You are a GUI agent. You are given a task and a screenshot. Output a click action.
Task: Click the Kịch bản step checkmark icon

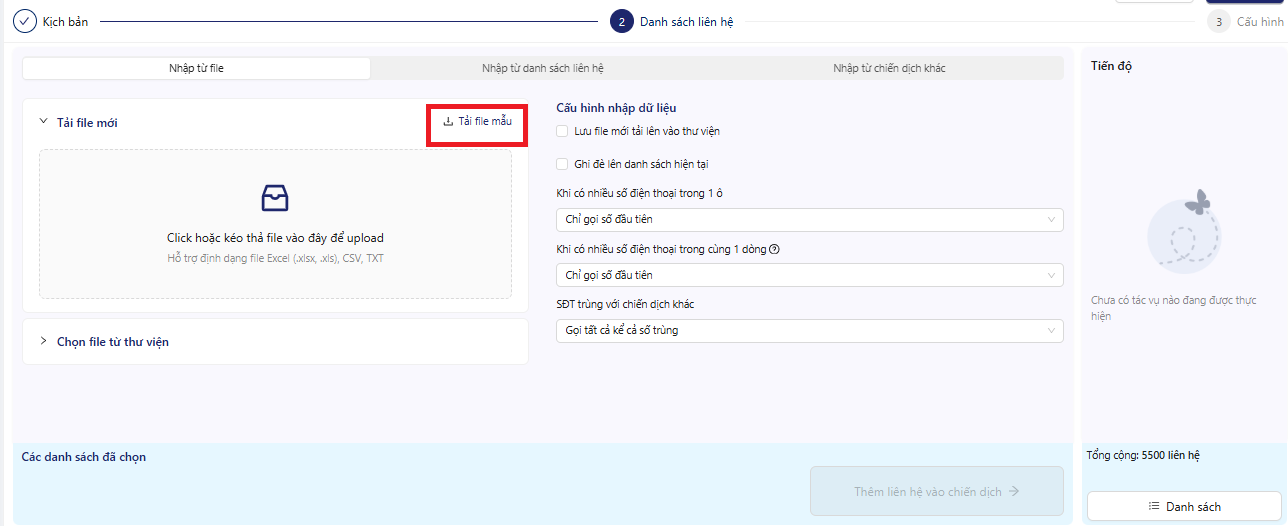coord(24,21)
